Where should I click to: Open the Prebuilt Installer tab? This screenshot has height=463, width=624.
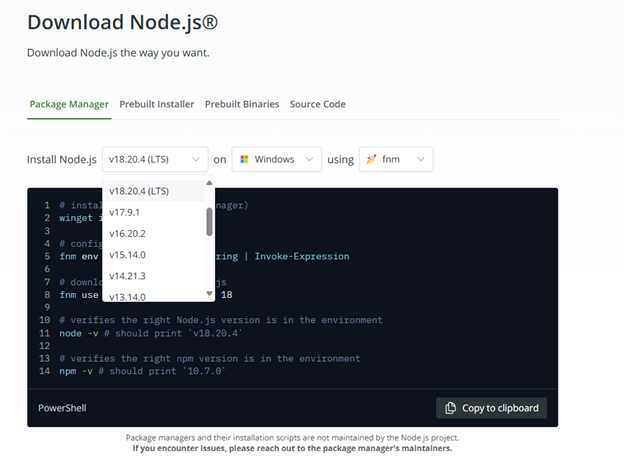tap(157, 104)
